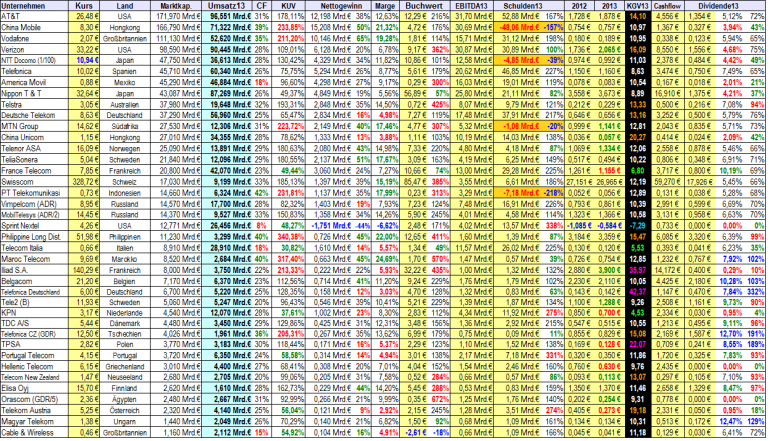Screen dimensions: 770x441
Task: Select Swisscom's 328,72 € Kurs cell
Action: tap(84, 181)
